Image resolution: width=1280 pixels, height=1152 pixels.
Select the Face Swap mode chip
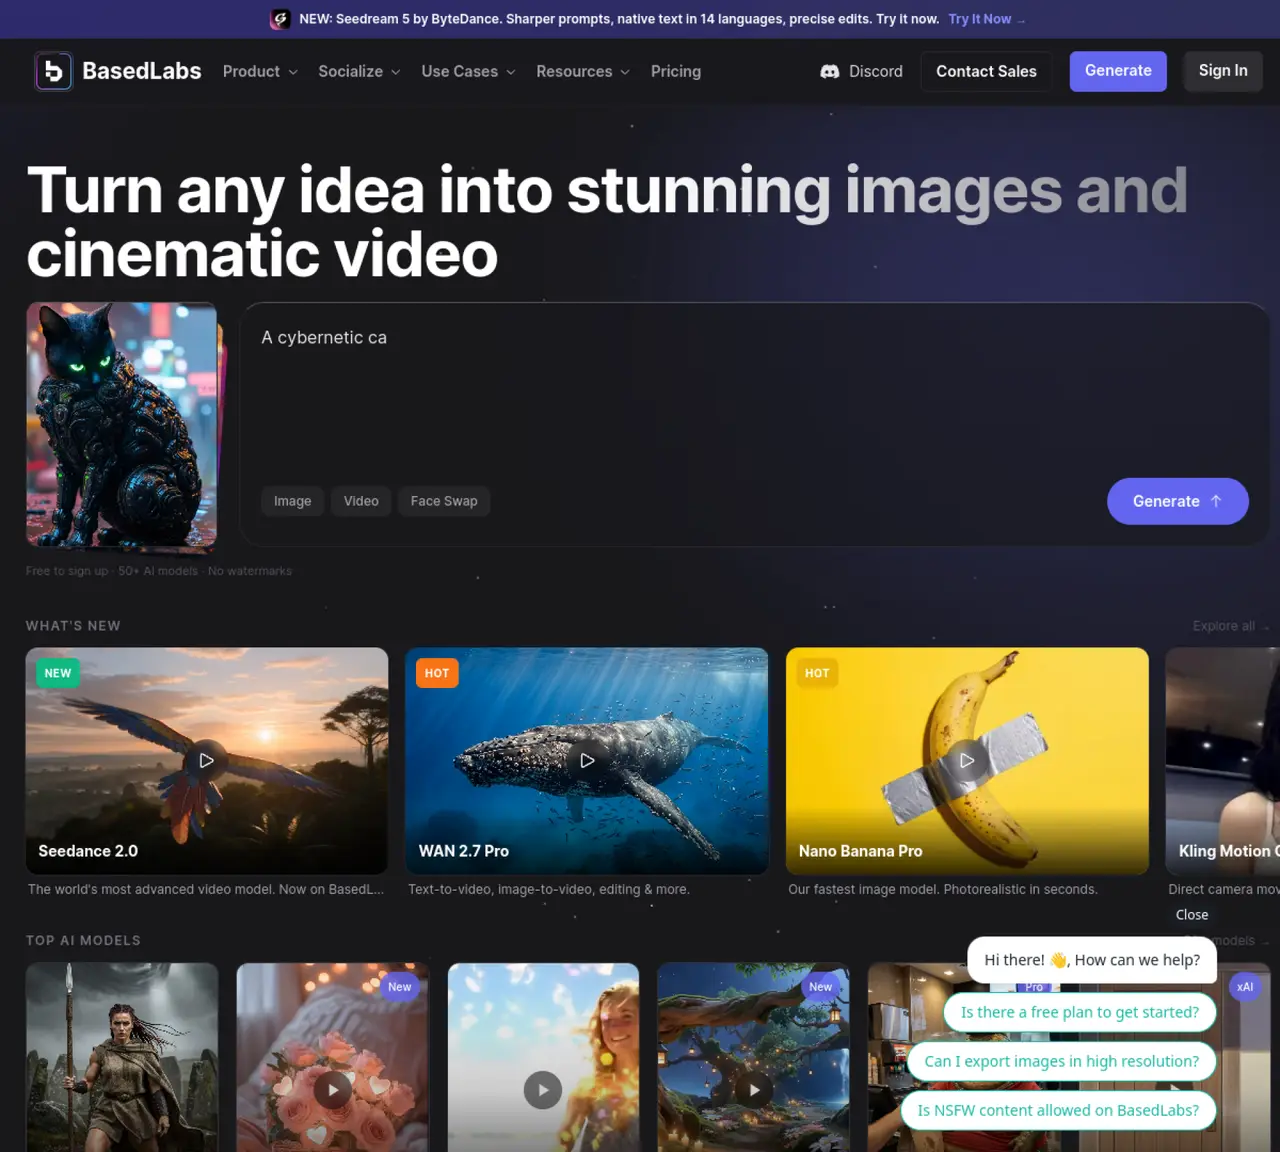[x=444, y=501]
